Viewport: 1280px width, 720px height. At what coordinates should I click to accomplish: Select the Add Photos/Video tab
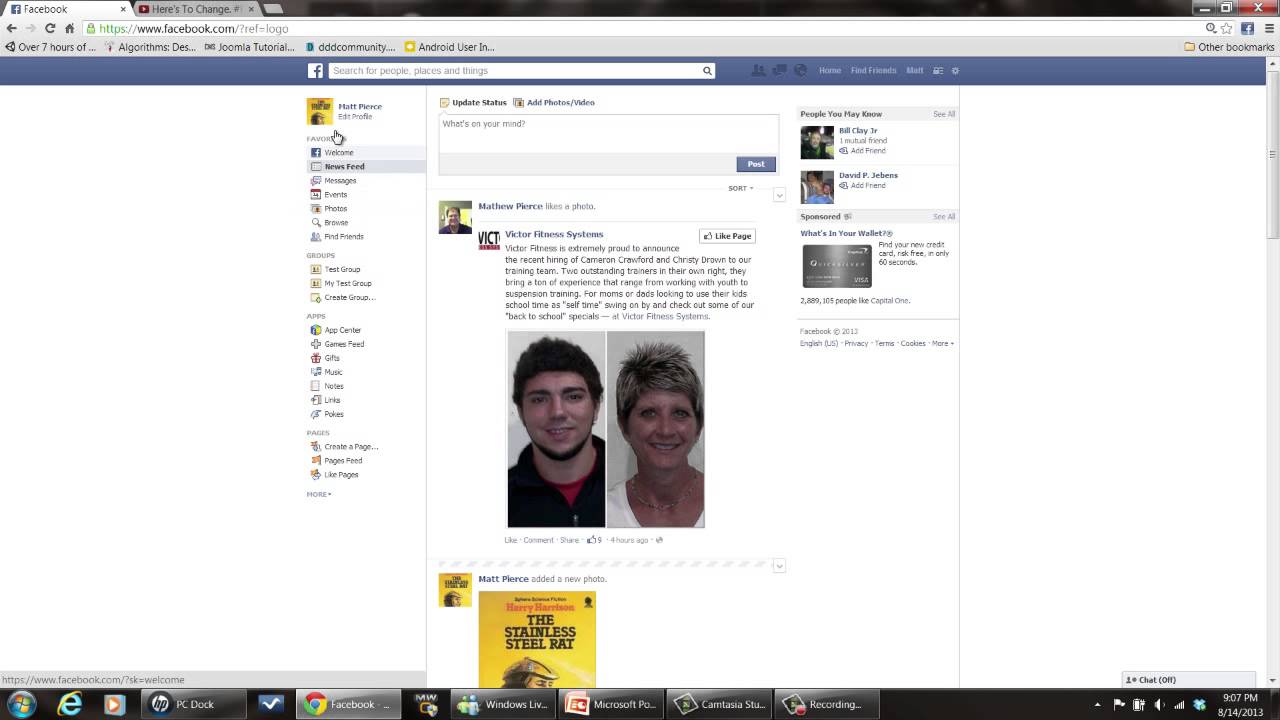pos(554,102)
